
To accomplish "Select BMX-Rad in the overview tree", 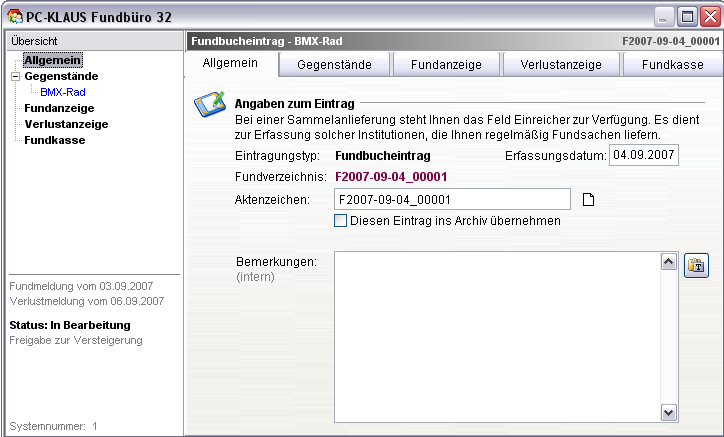I will (x=62, y=92).
